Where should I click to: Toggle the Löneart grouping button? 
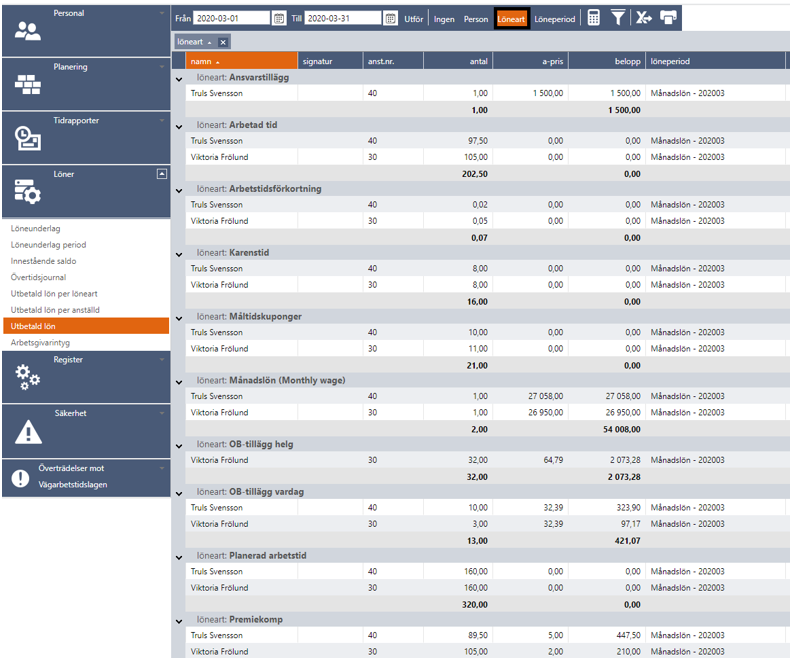(511, 19)
